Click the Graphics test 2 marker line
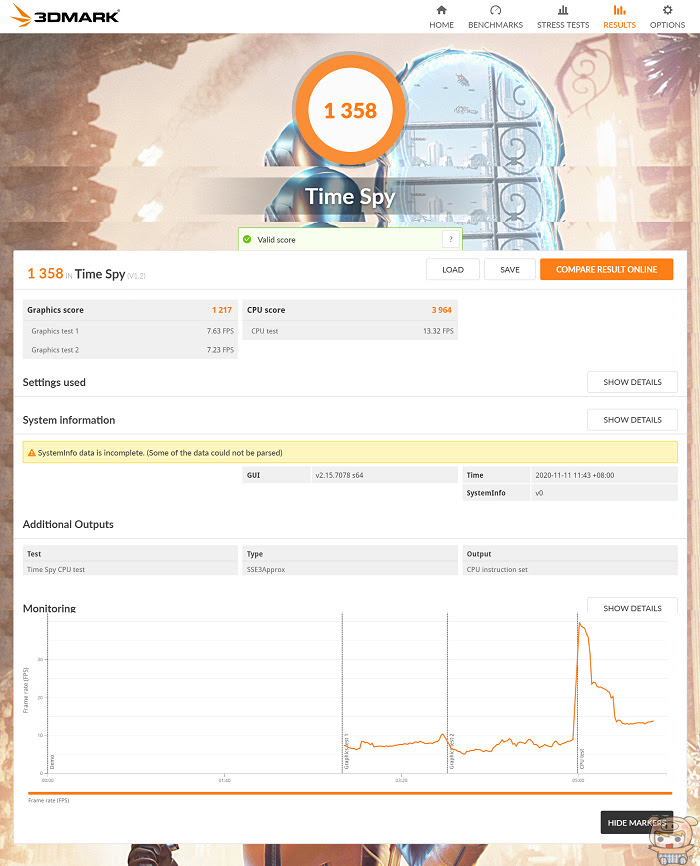The image size is (700, 866). [448, 692]
